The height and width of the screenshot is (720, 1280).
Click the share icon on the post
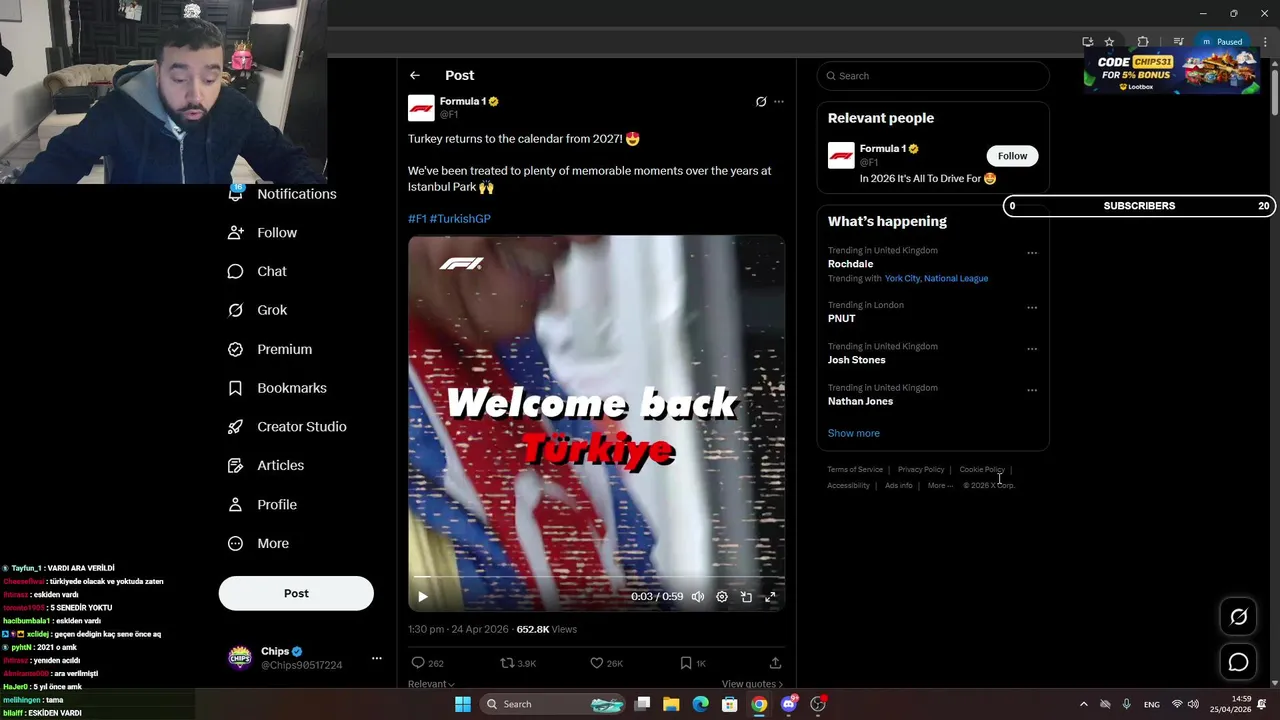775,663
